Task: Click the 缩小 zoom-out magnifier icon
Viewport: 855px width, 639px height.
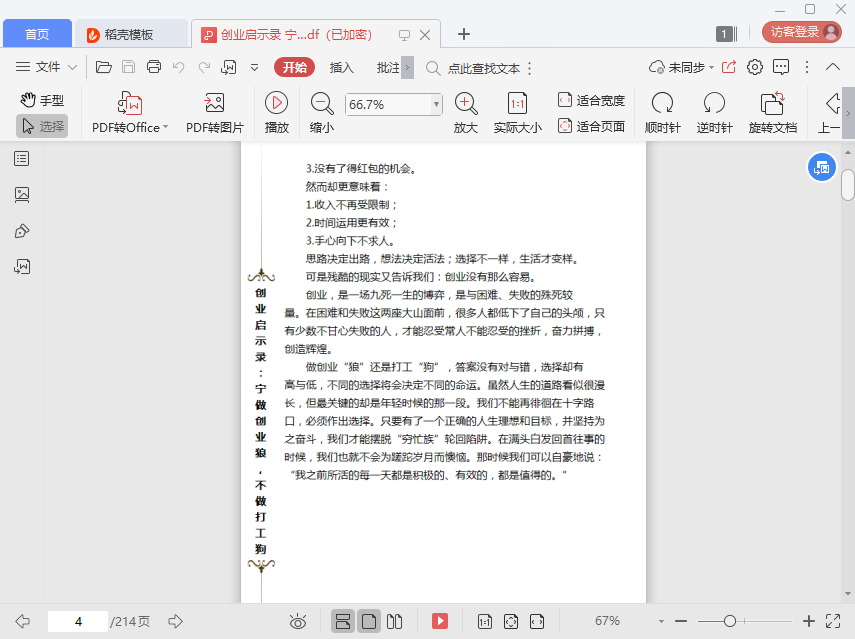Action: coord(322,103)
